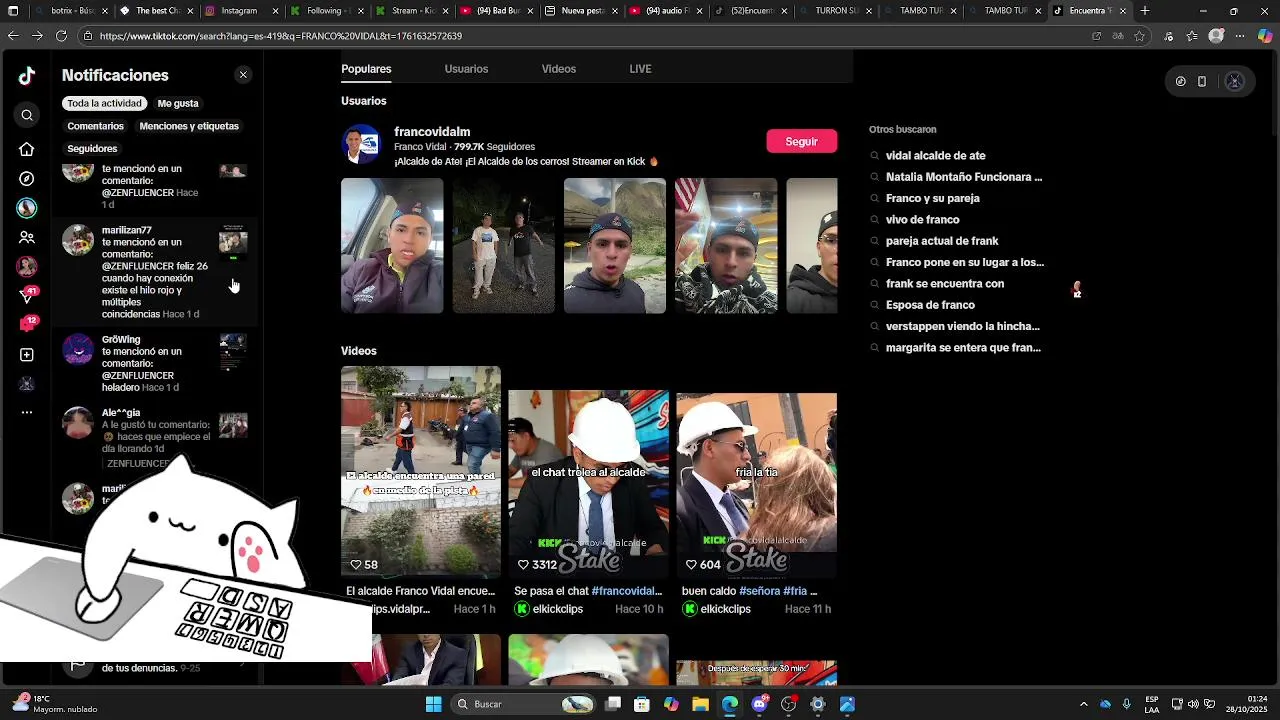Open marilizan77 notification about hilo rojo
The height and width of the screenshot is (720, 1280).
(x=155, y=272)
